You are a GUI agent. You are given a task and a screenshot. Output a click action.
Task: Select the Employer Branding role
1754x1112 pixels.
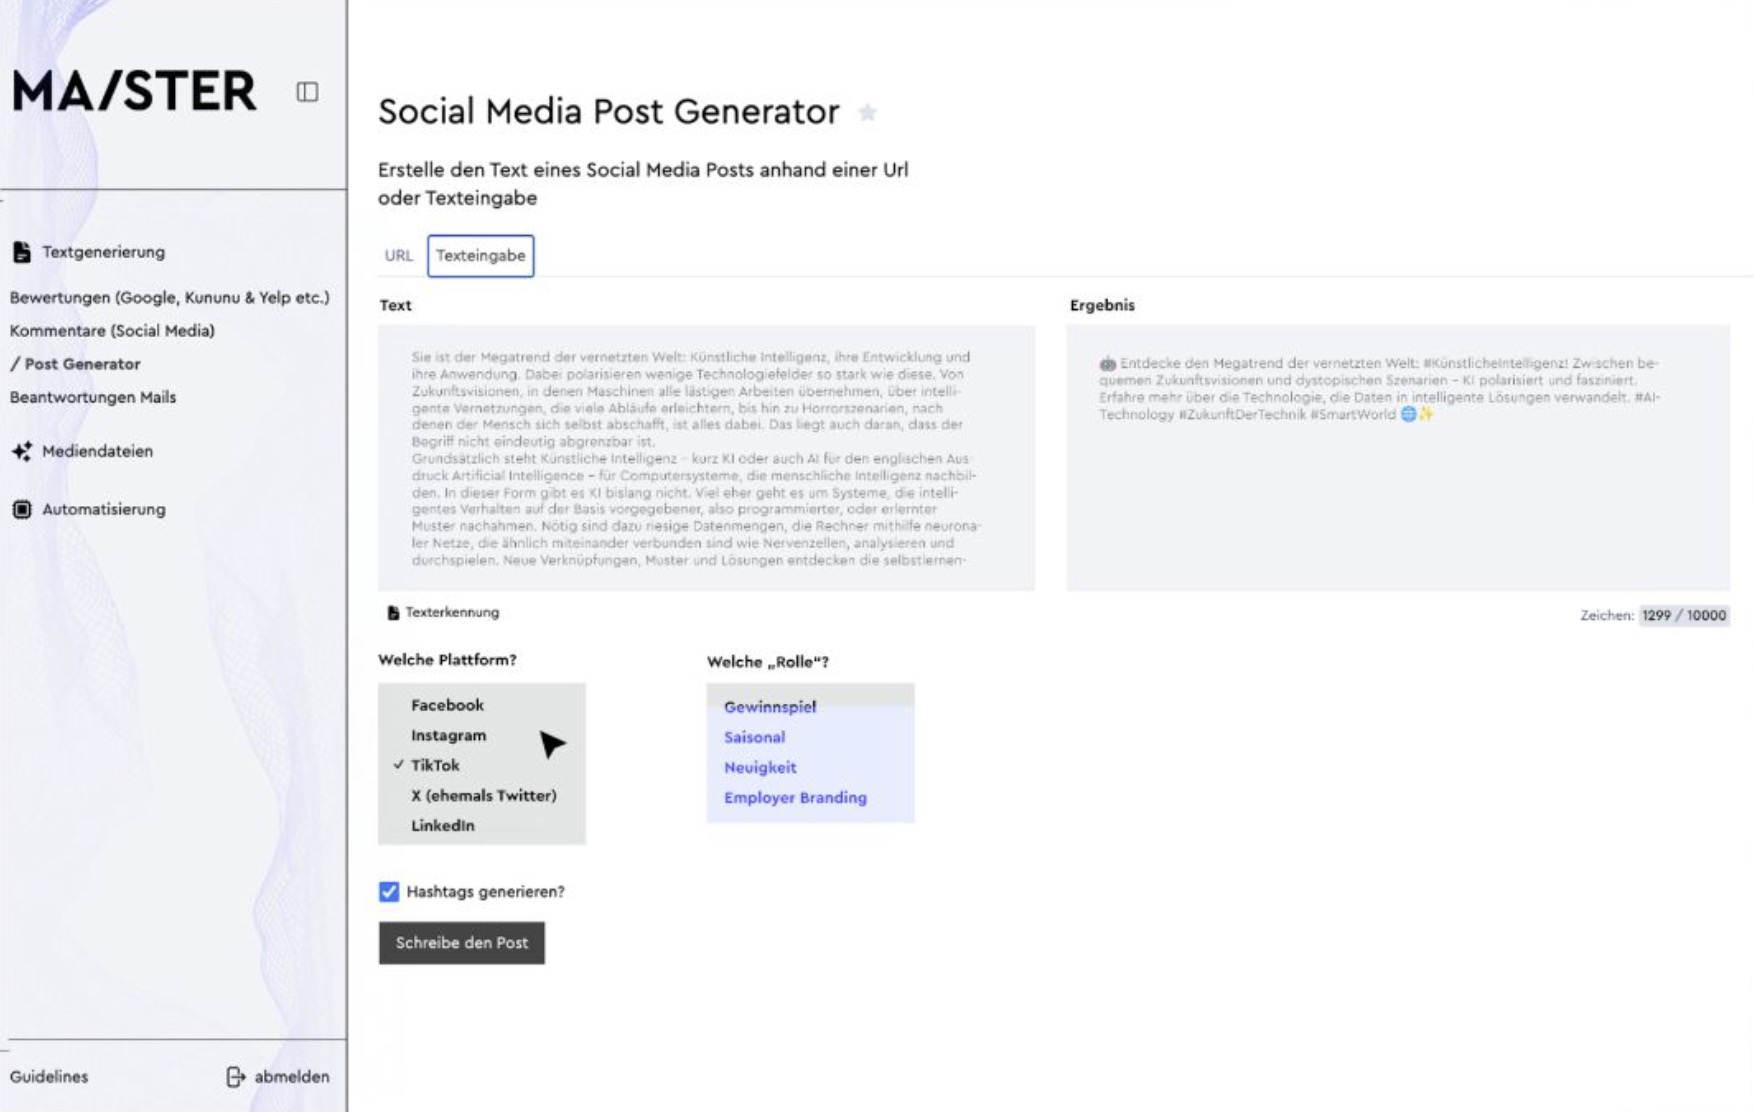795,797
